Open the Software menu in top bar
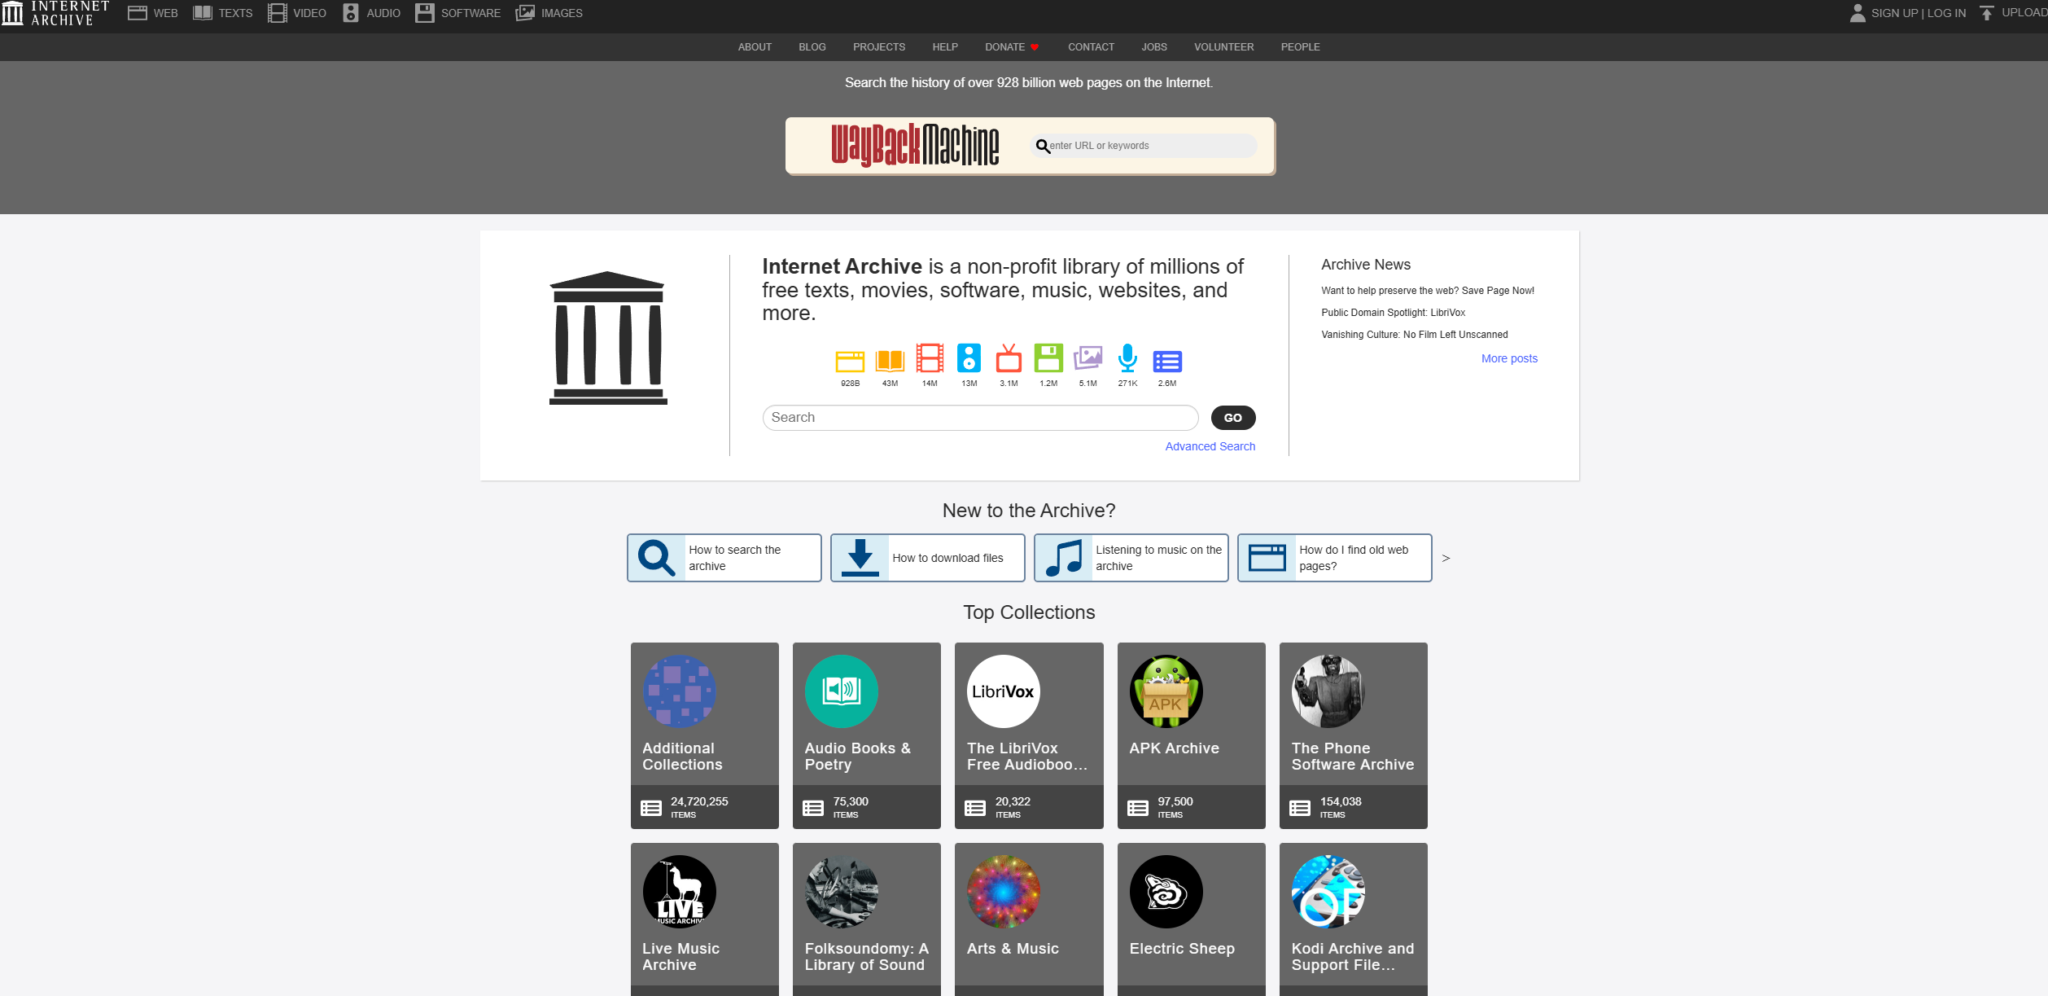 click(x=458, y=13)
